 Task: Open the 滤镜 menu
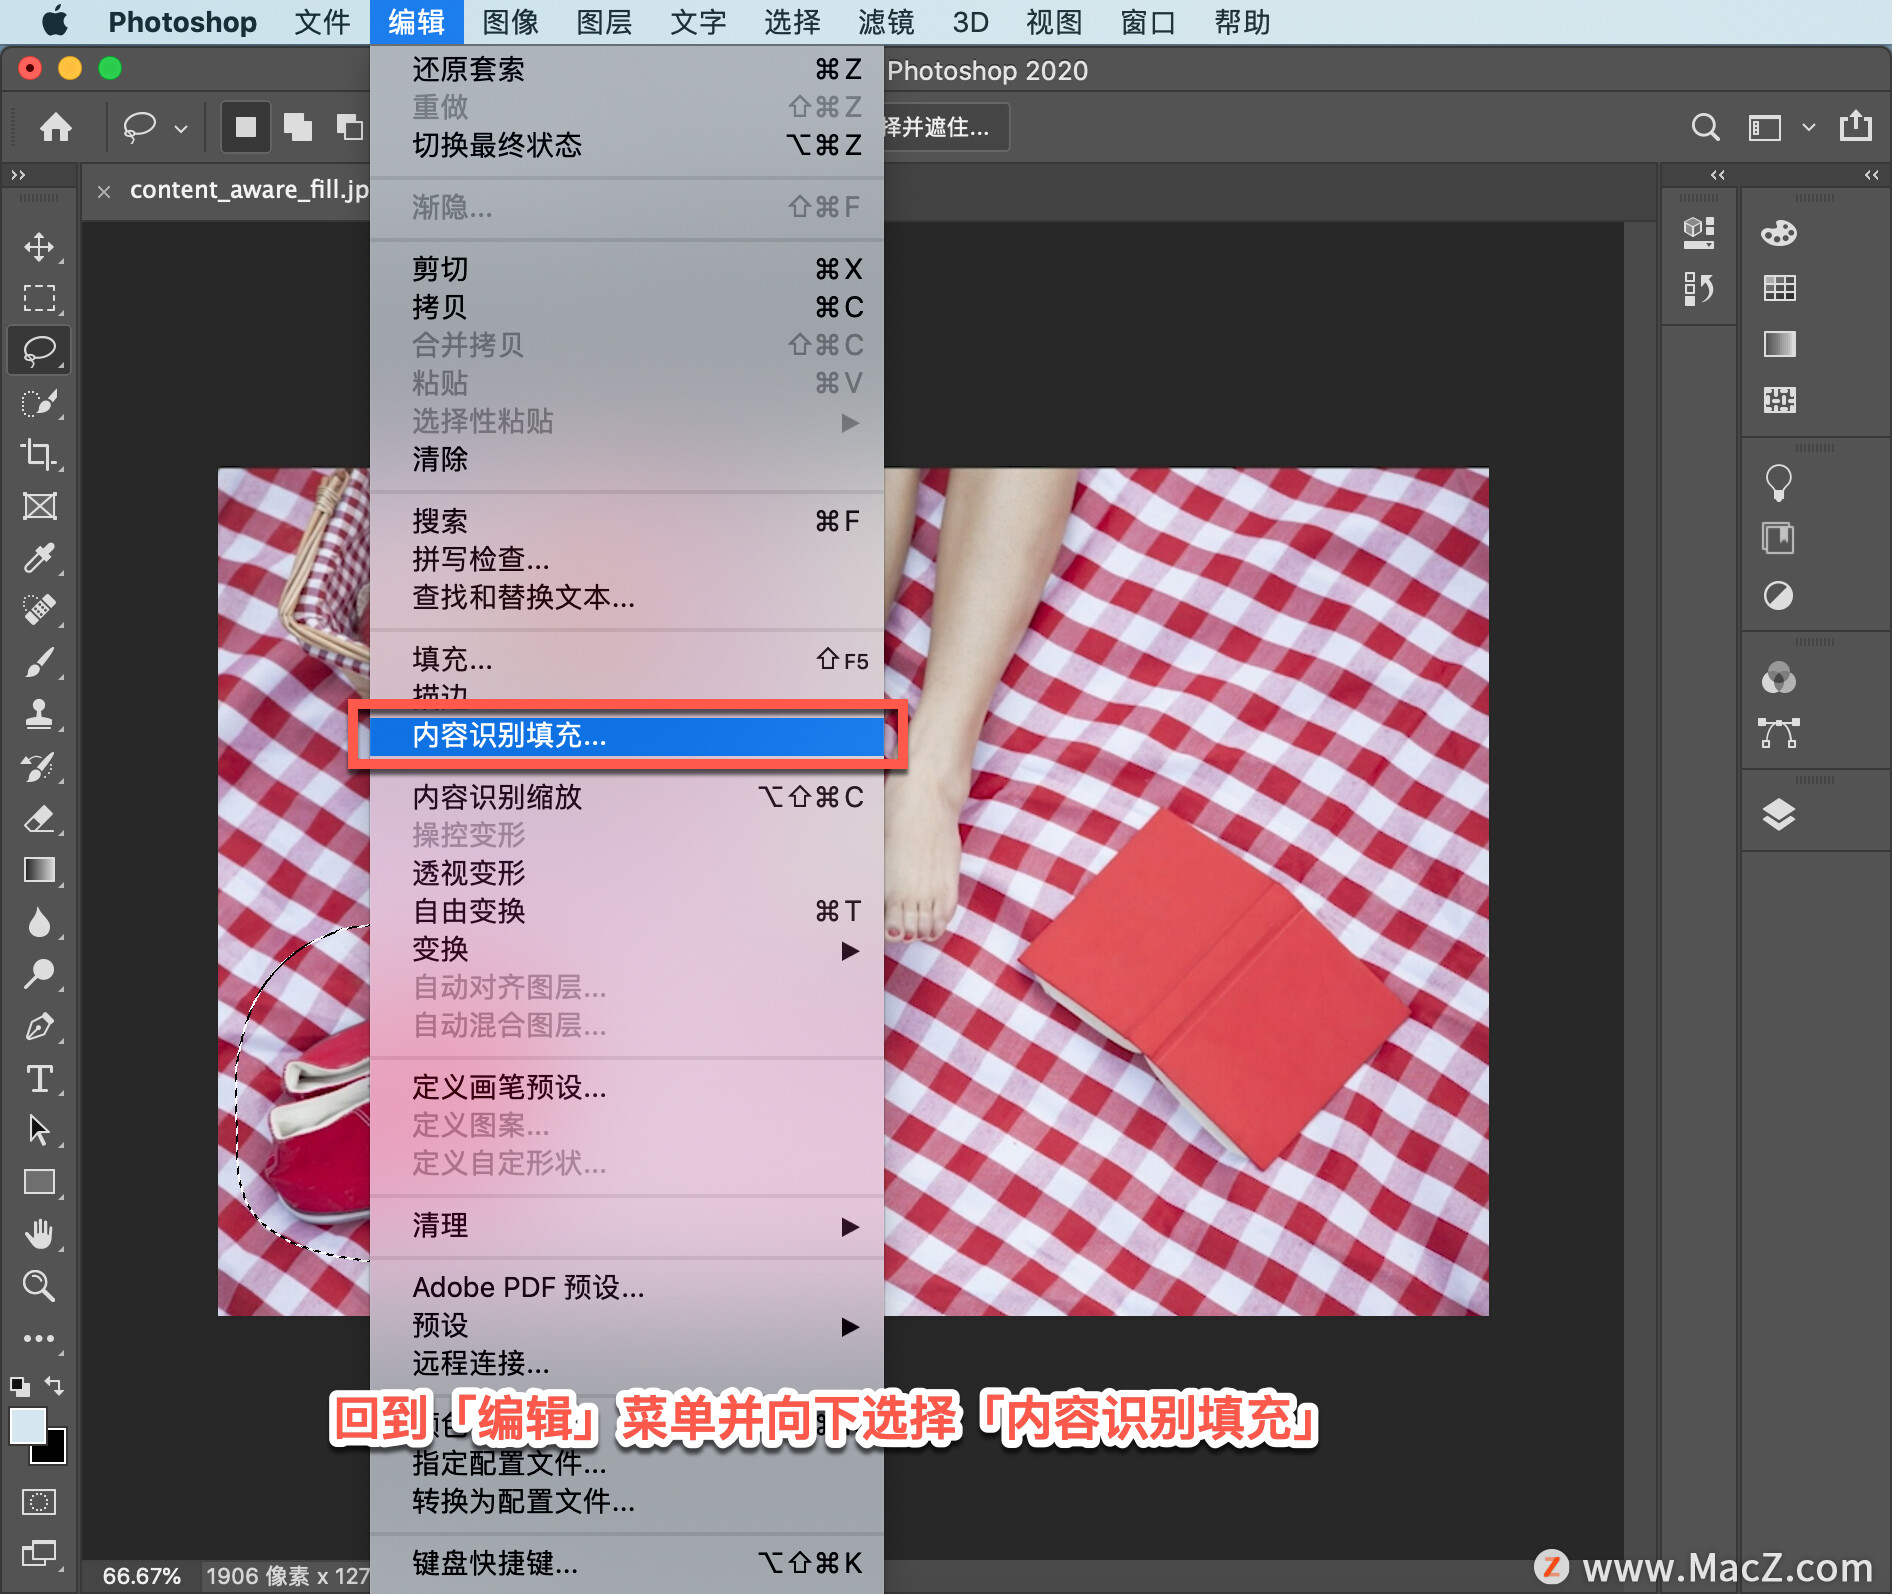(886, 22)
